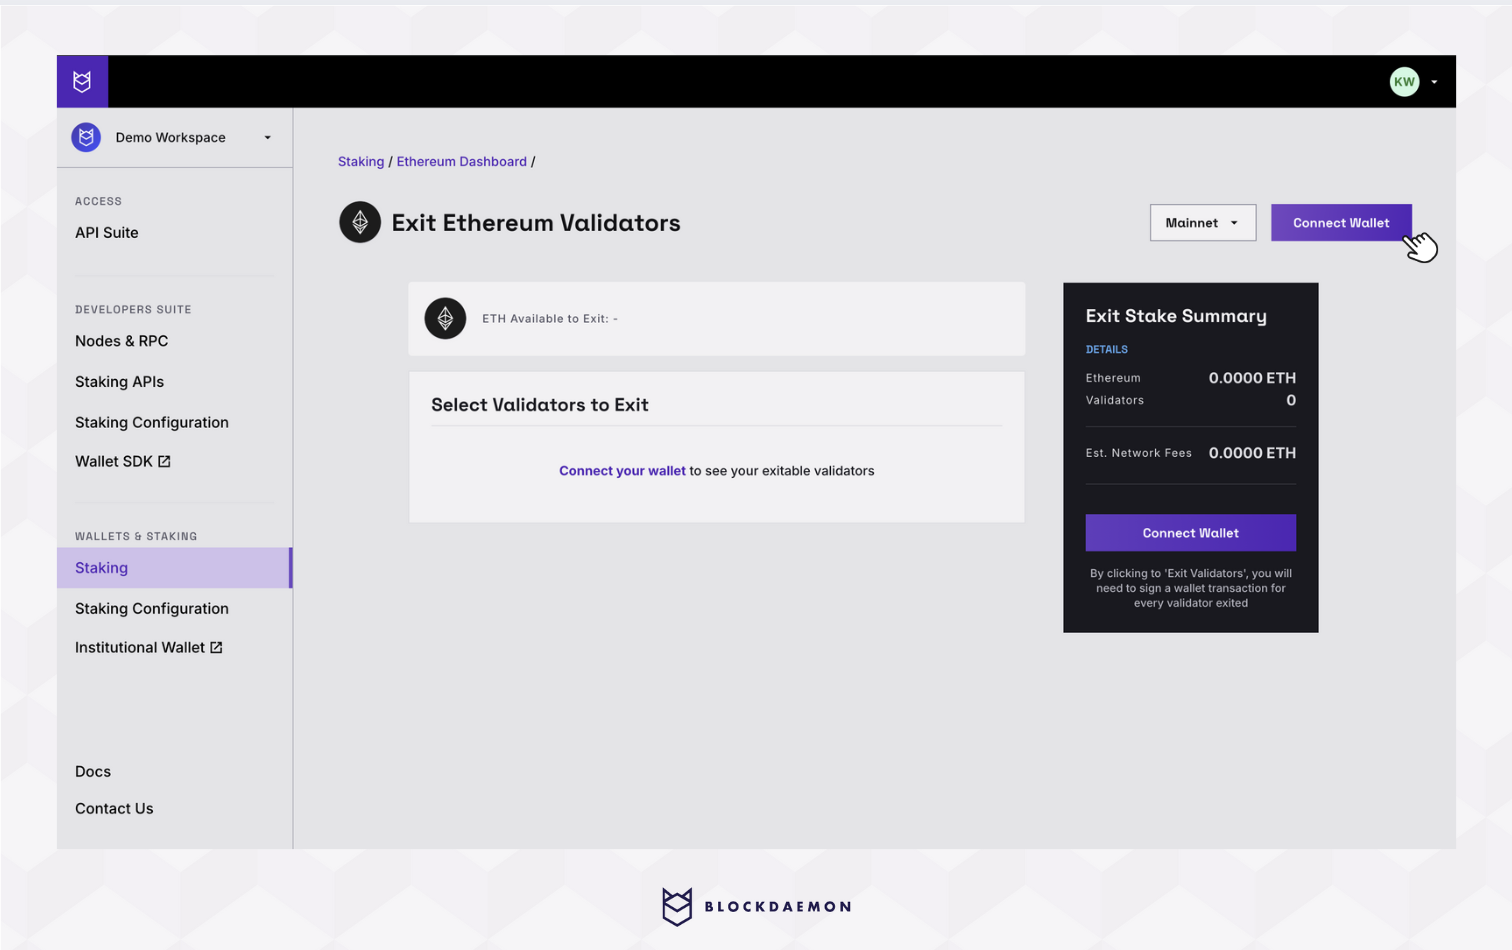1512x950 pixels.
Task: Open Wallet SDK external link
Action: point(123,461)
